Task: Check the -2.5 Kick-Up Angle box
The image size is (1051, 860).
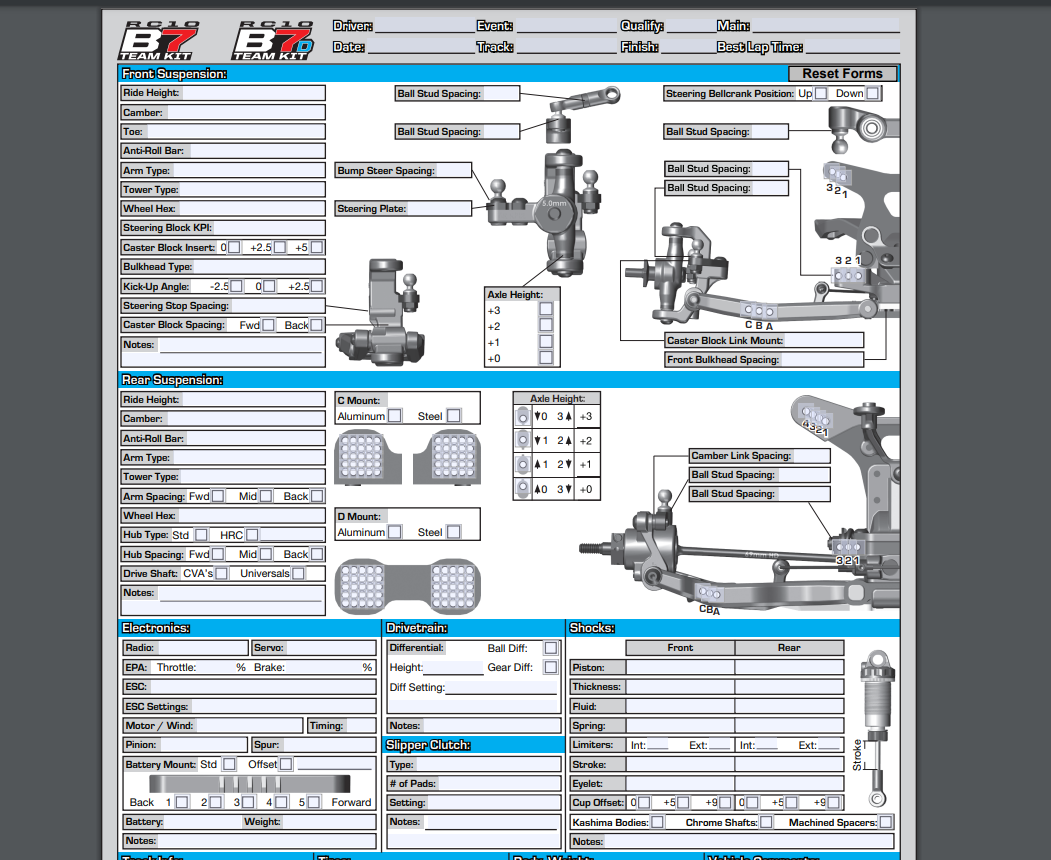Action: tap(237, 287)
